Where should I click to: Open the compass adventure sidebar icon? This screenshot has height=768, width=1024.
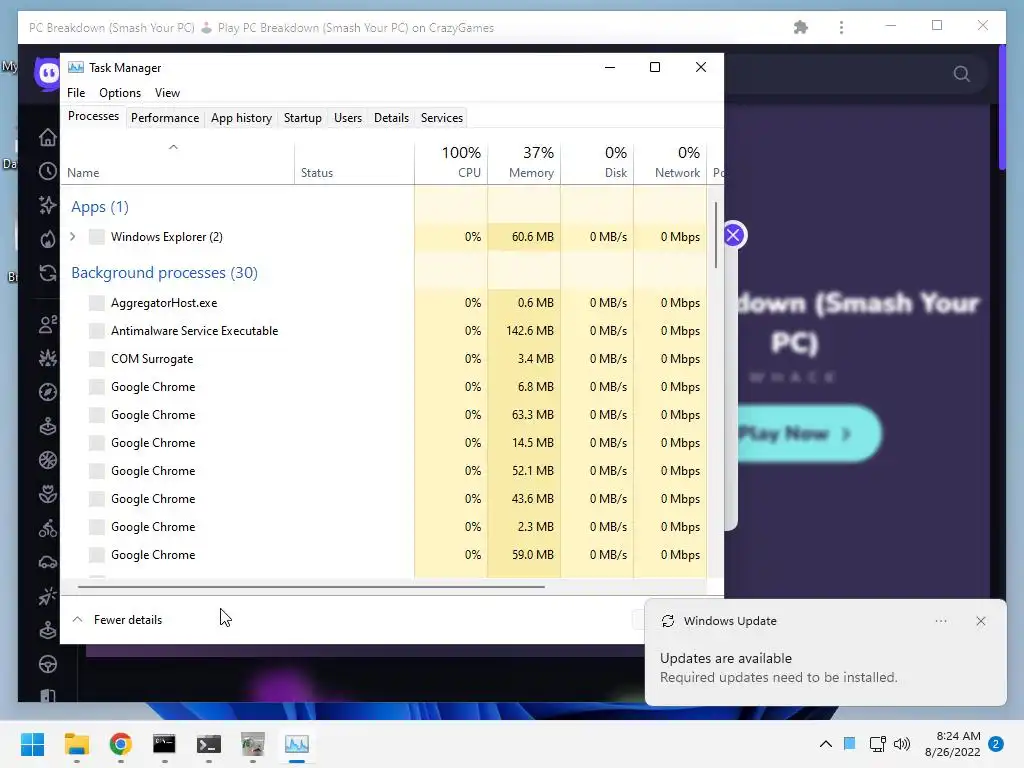[x=48, y=392]
